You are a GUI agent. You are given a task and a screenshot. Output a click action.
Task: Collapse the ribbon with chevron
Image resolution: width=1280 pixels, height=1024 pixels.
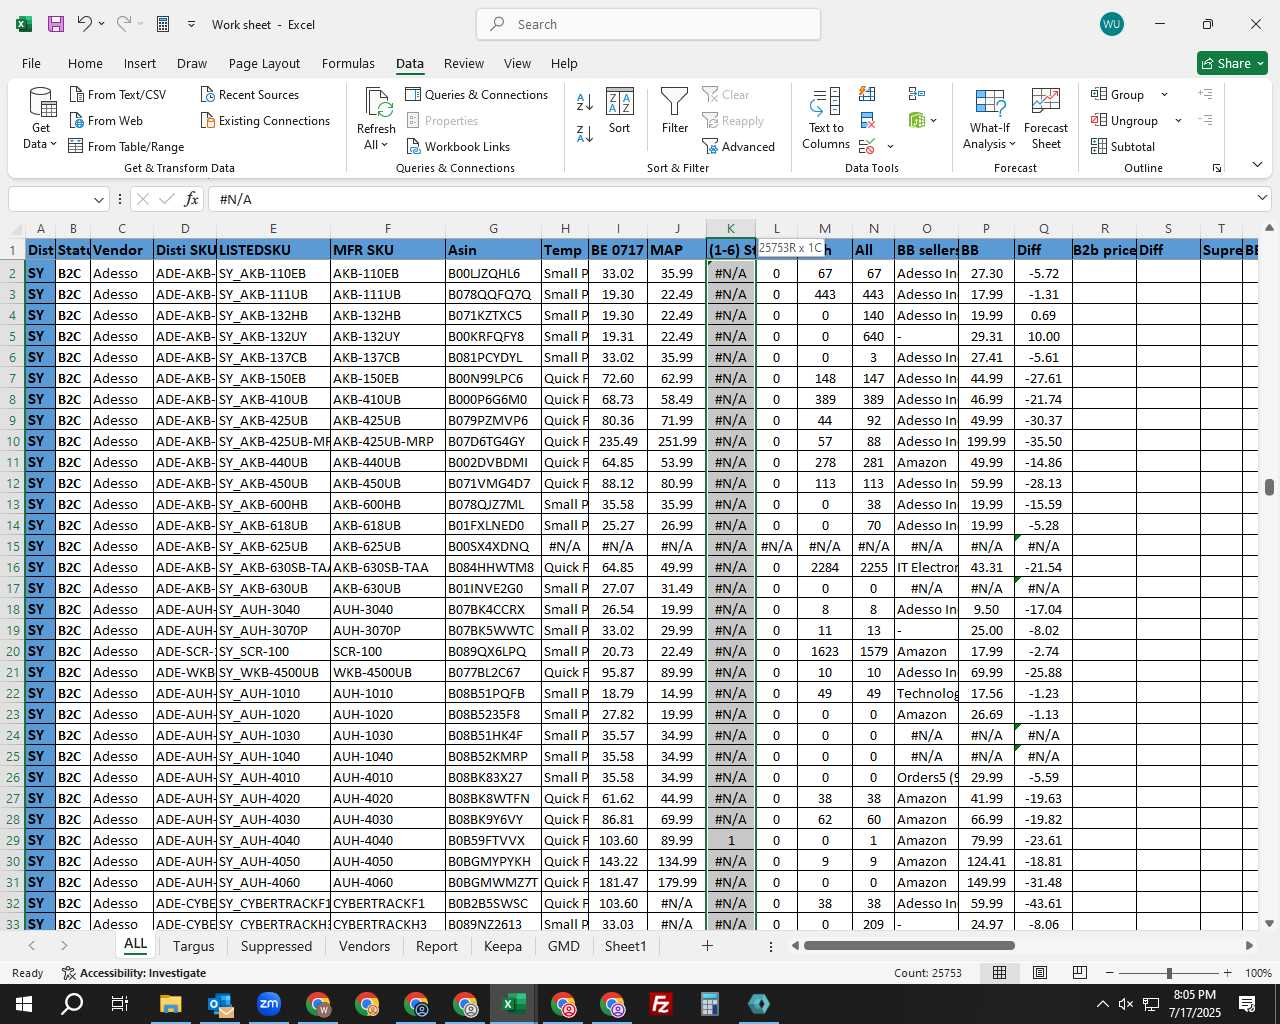coord(1257,164)
